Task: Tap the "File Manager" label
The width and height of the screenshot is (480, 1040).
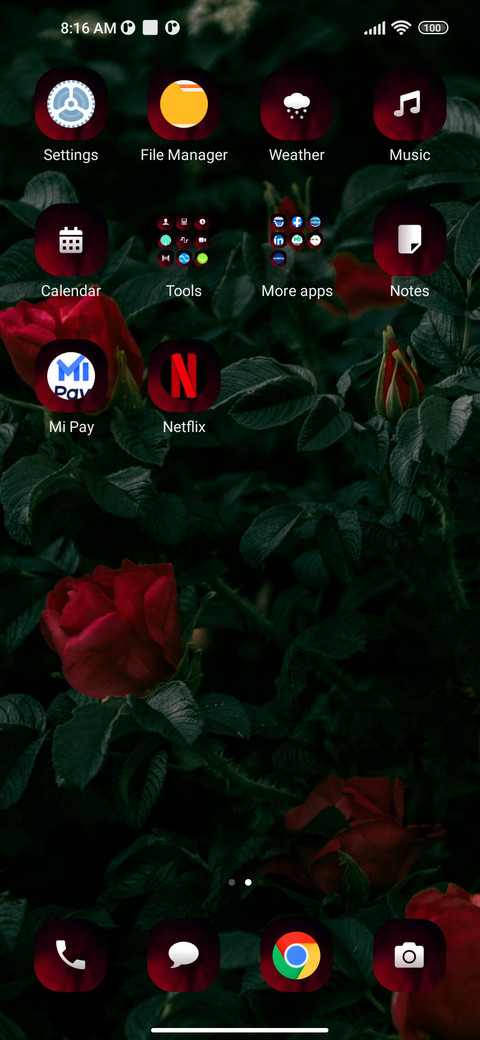Action: (184, 155)
